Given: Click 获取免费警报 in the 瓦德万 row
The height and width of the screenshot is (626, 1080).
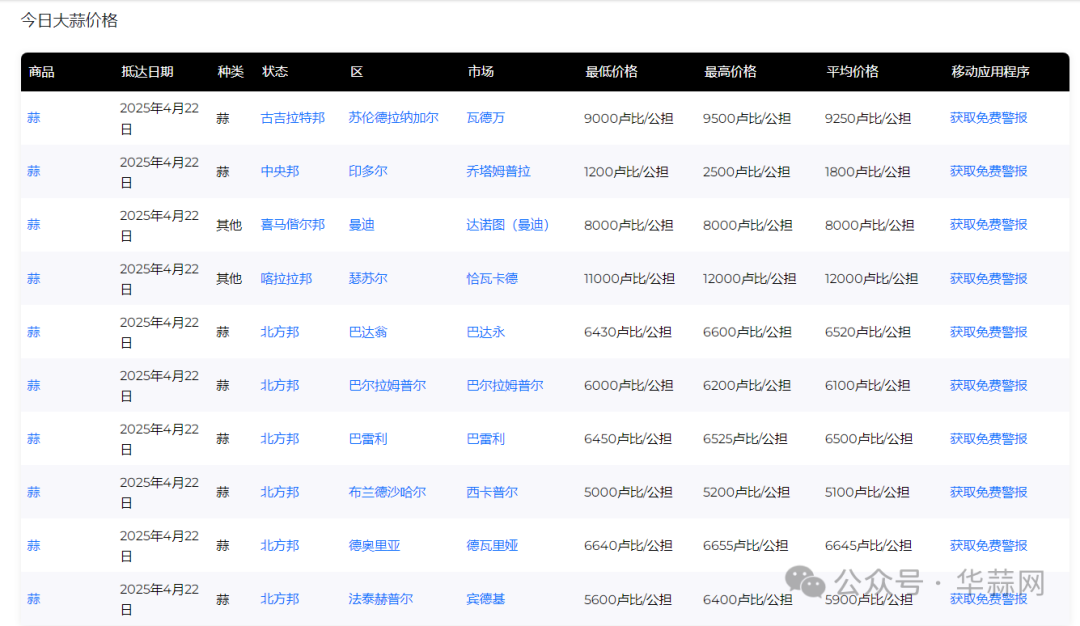Looking at the screenshot, I should coord(988,118).
